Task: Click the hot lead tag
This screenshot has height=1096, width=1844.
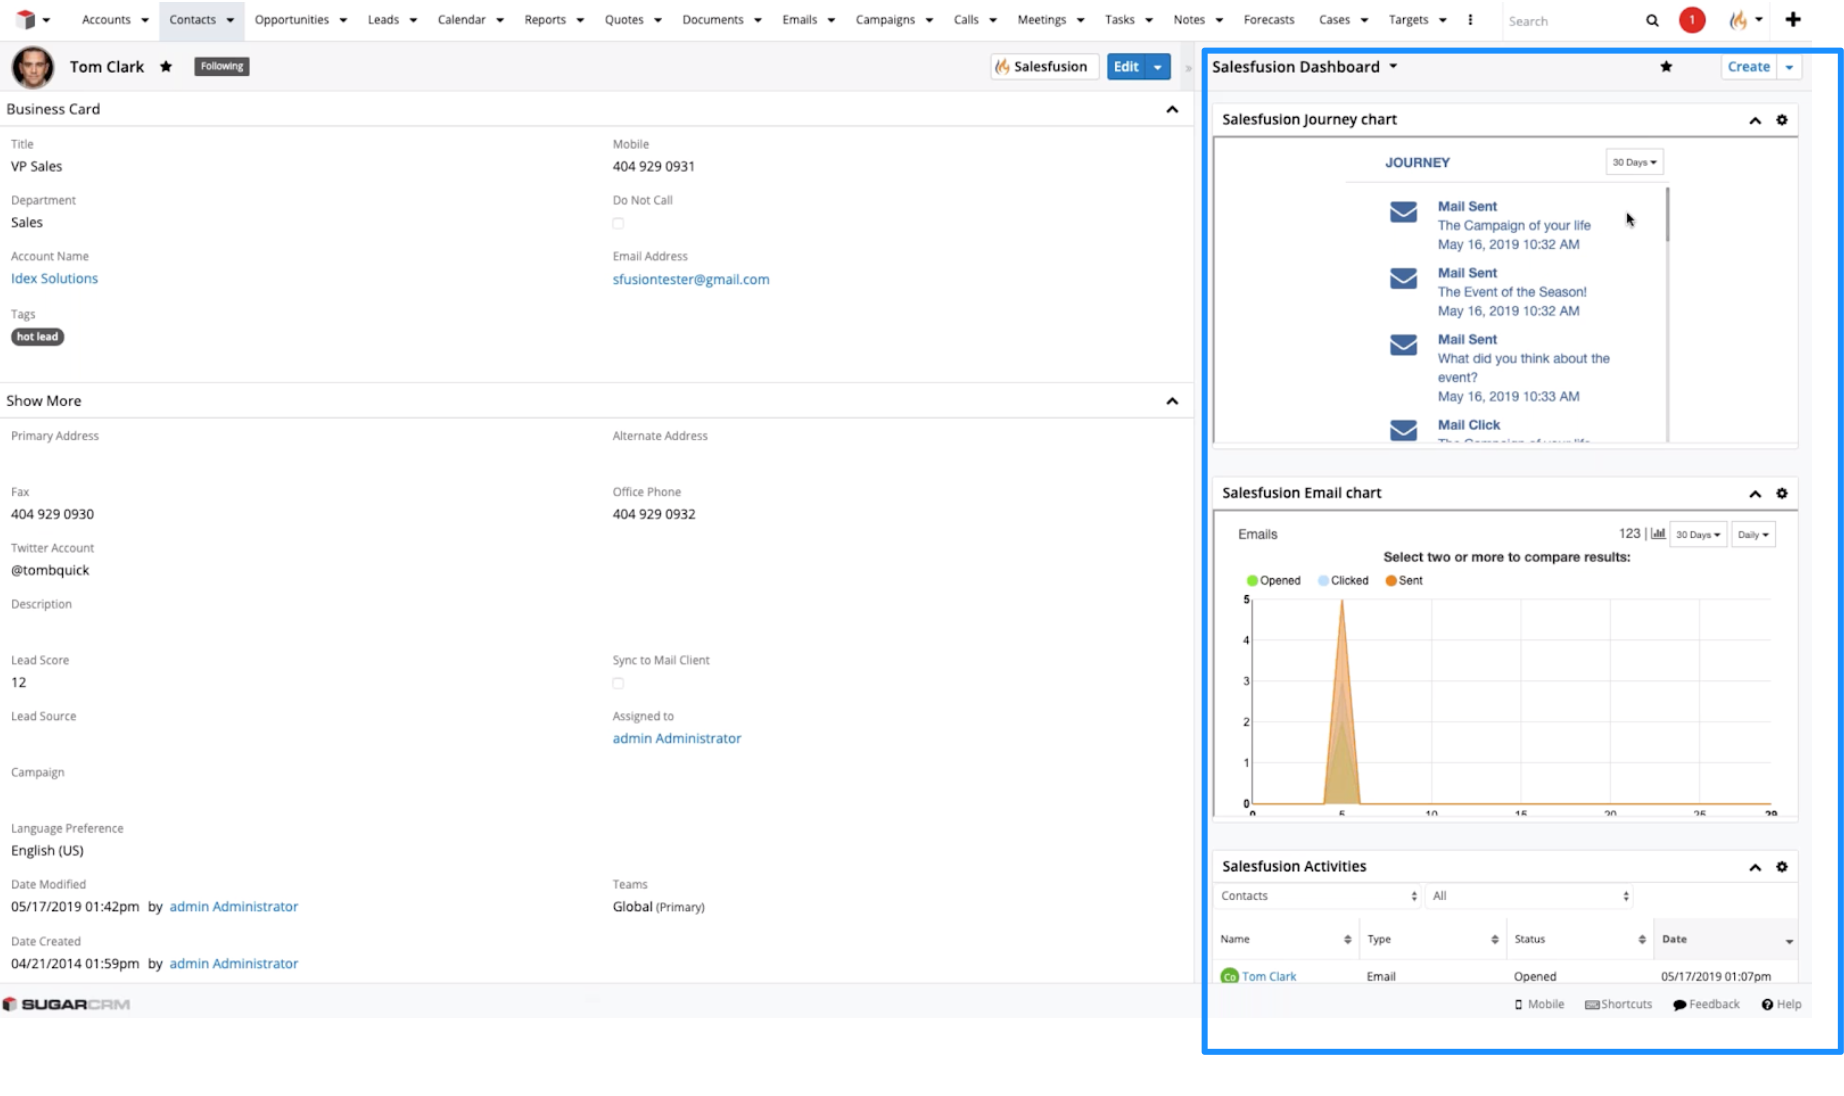Action: point(37,337)
